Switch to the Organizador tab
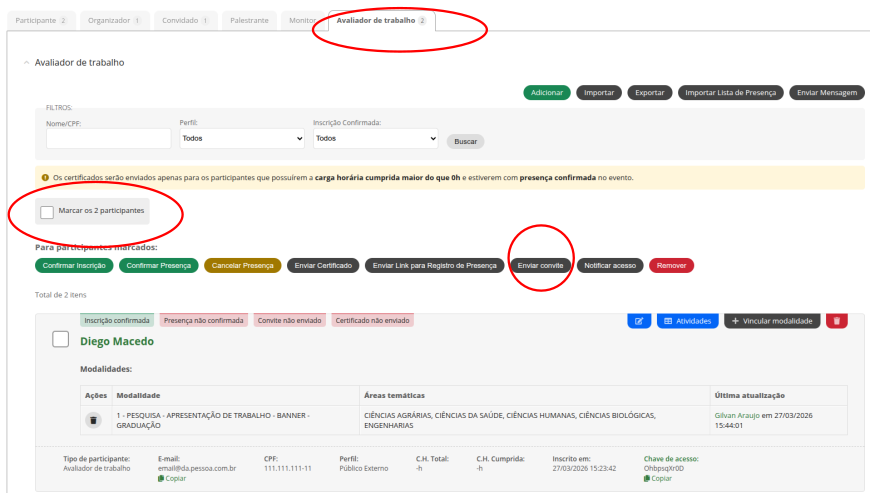This screenshot has height=493, width=891. coord(114,20)
